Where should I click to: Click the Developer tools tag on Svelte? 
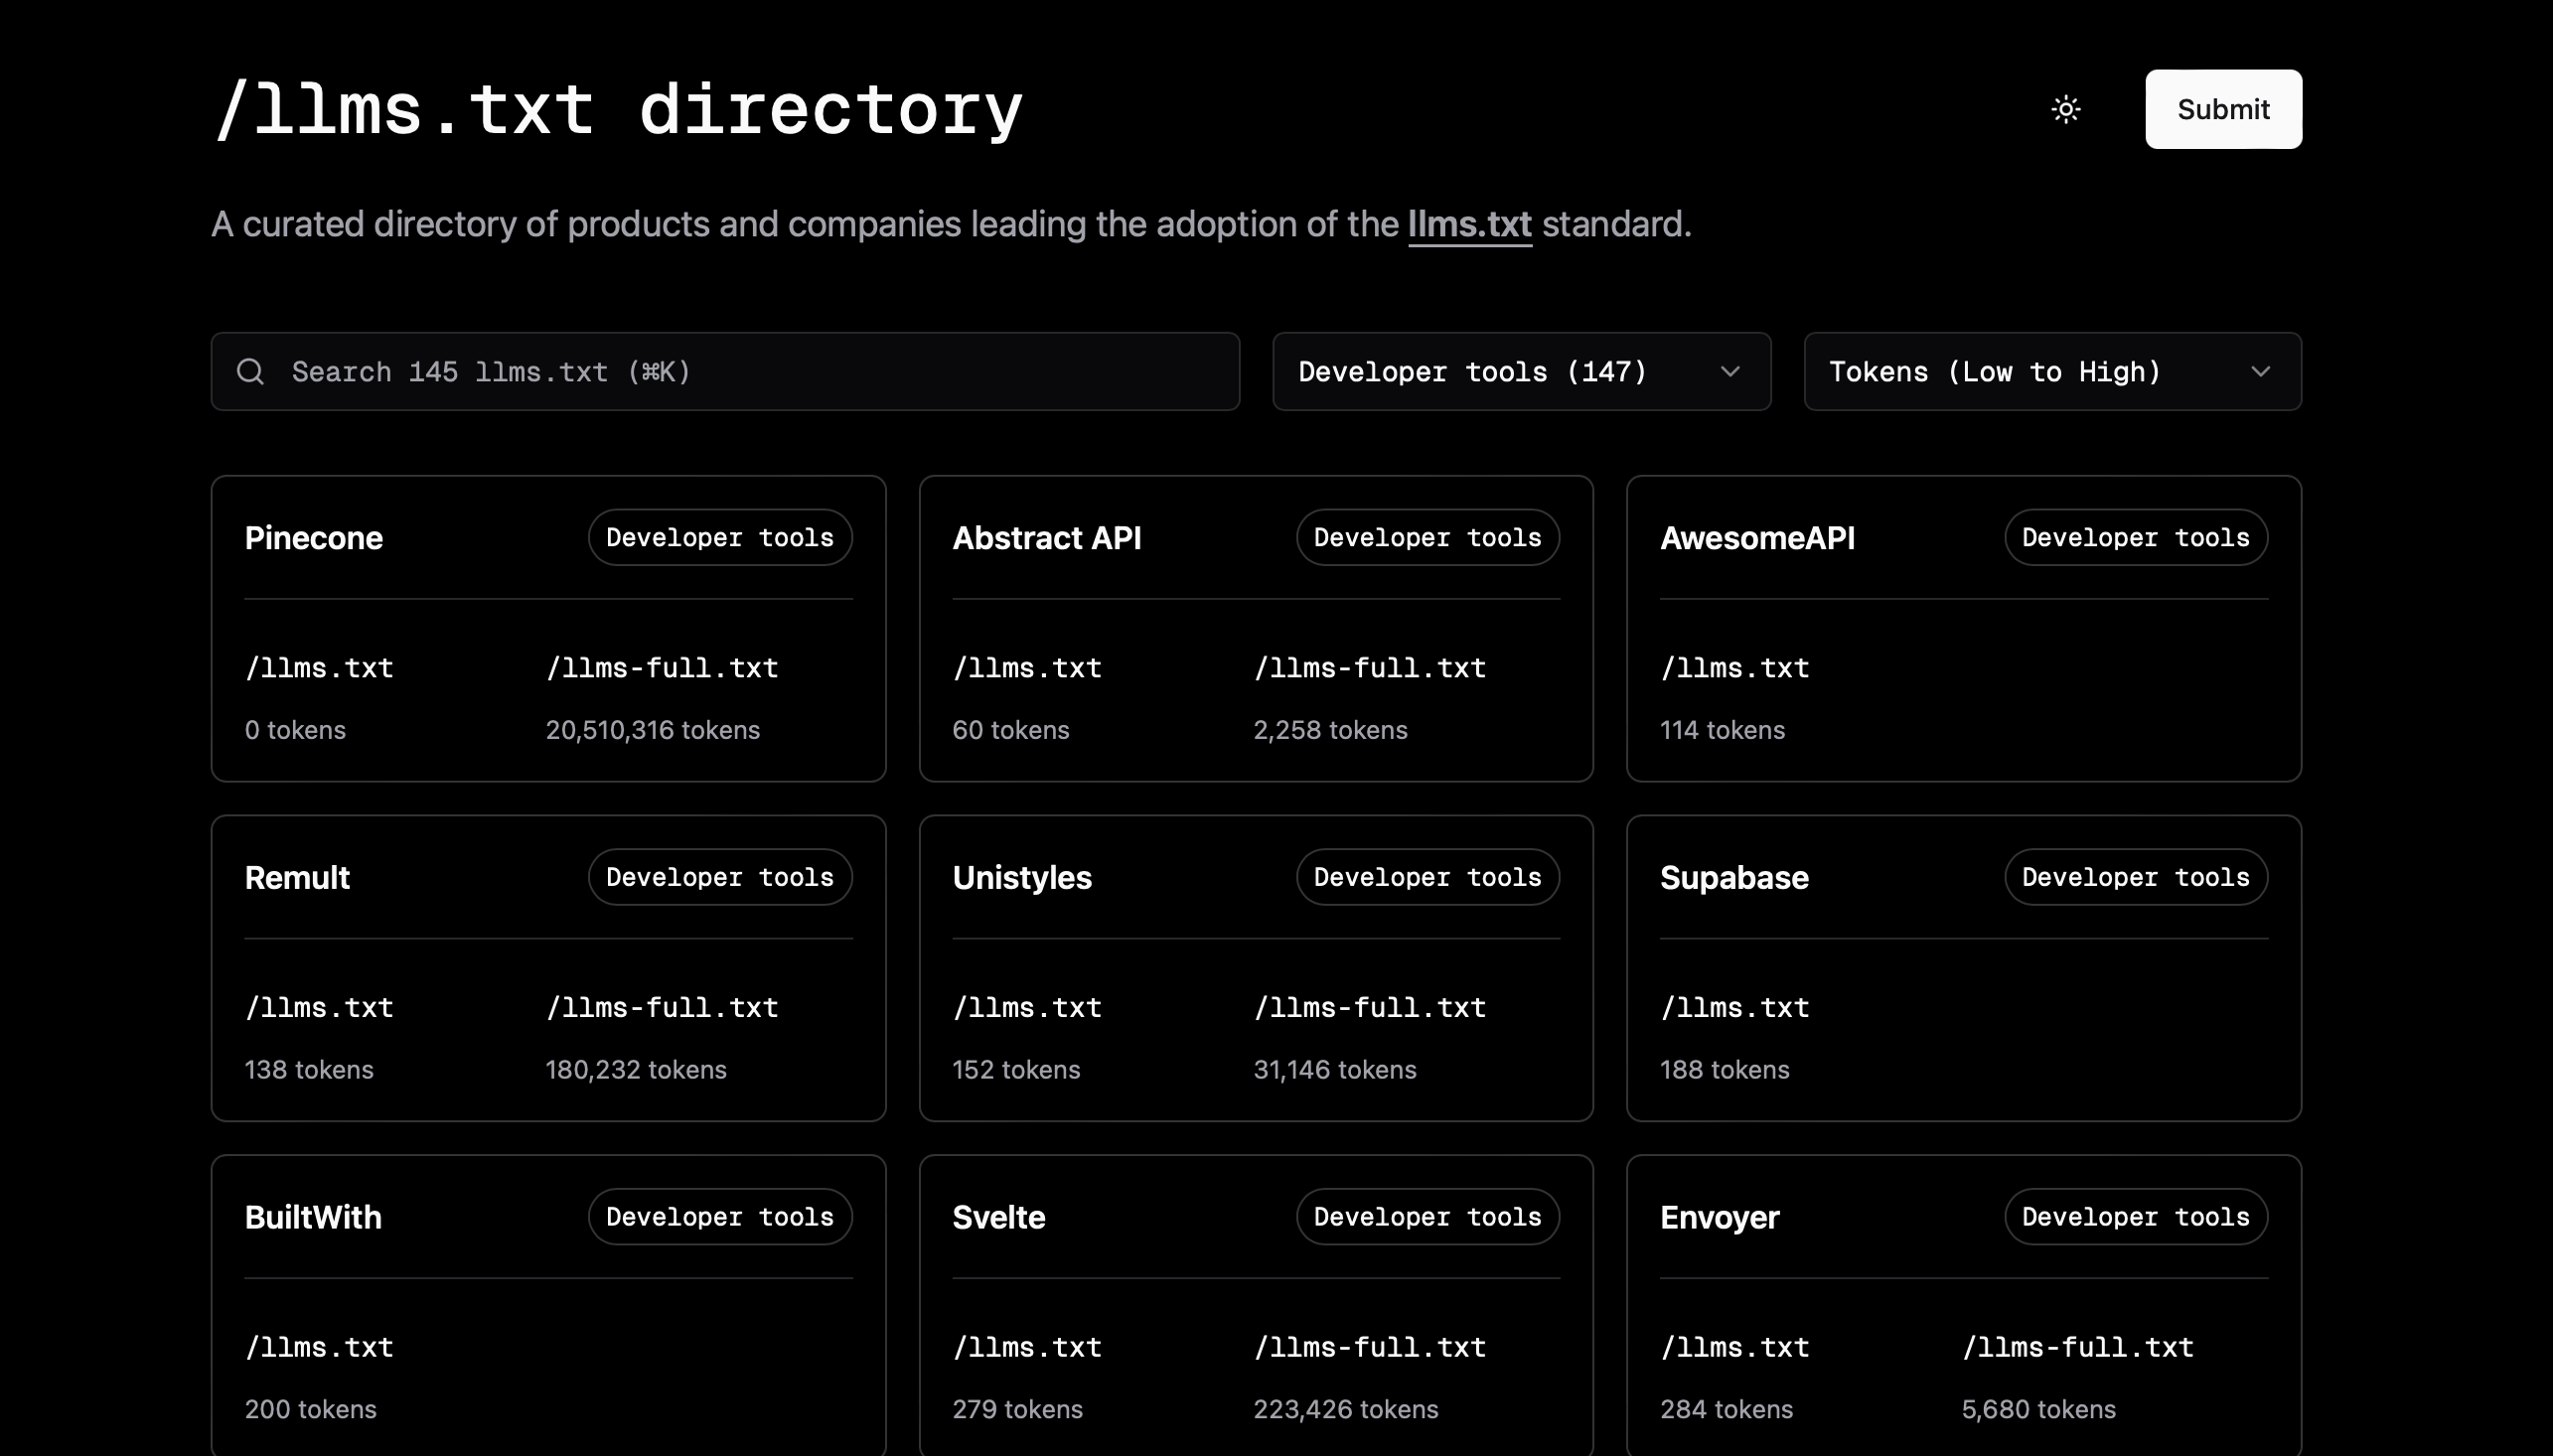1426,1217
